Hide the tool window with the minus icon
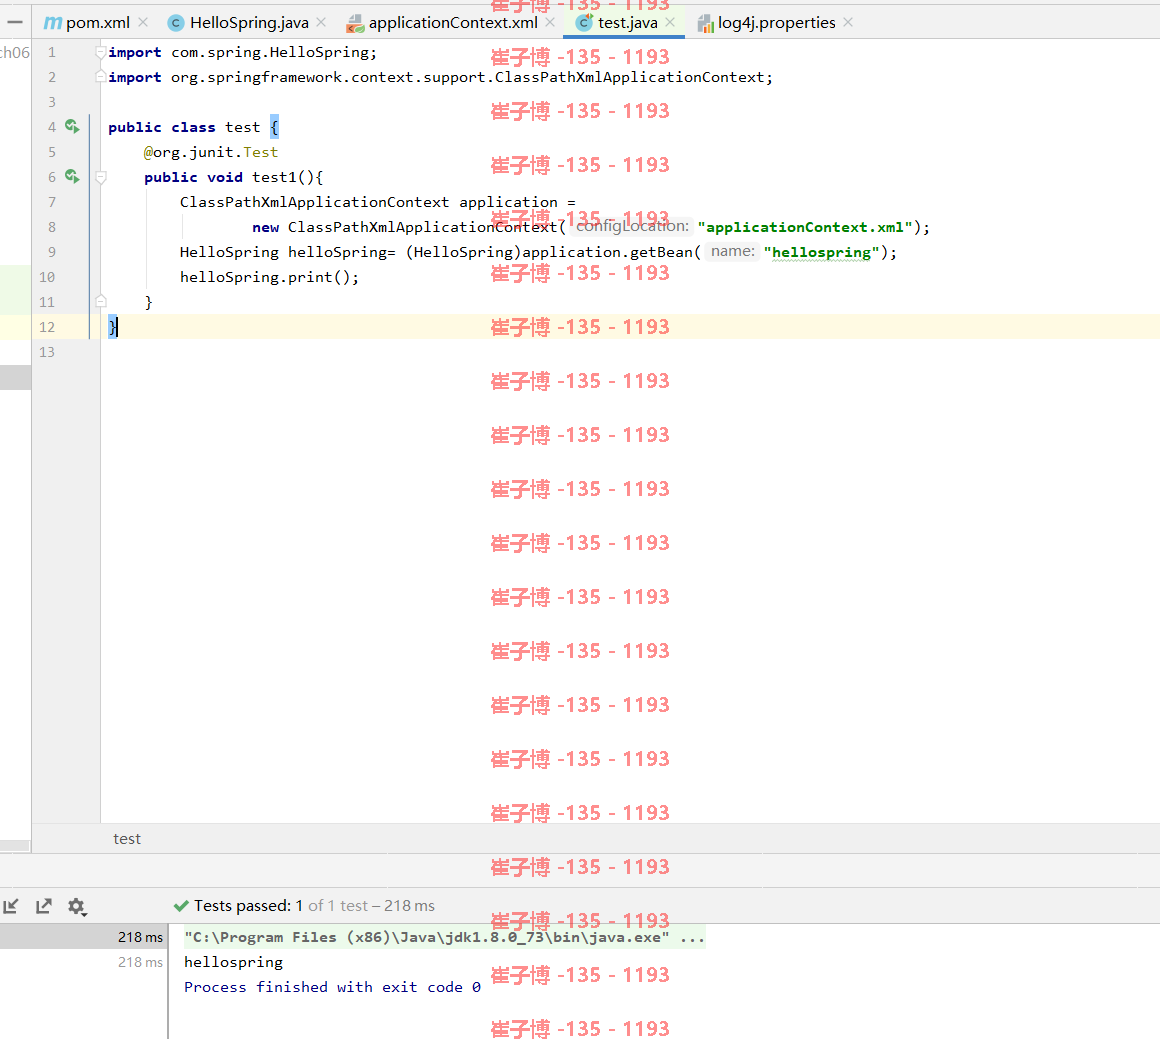The image size is (1160, 1039). coord(15,22)
